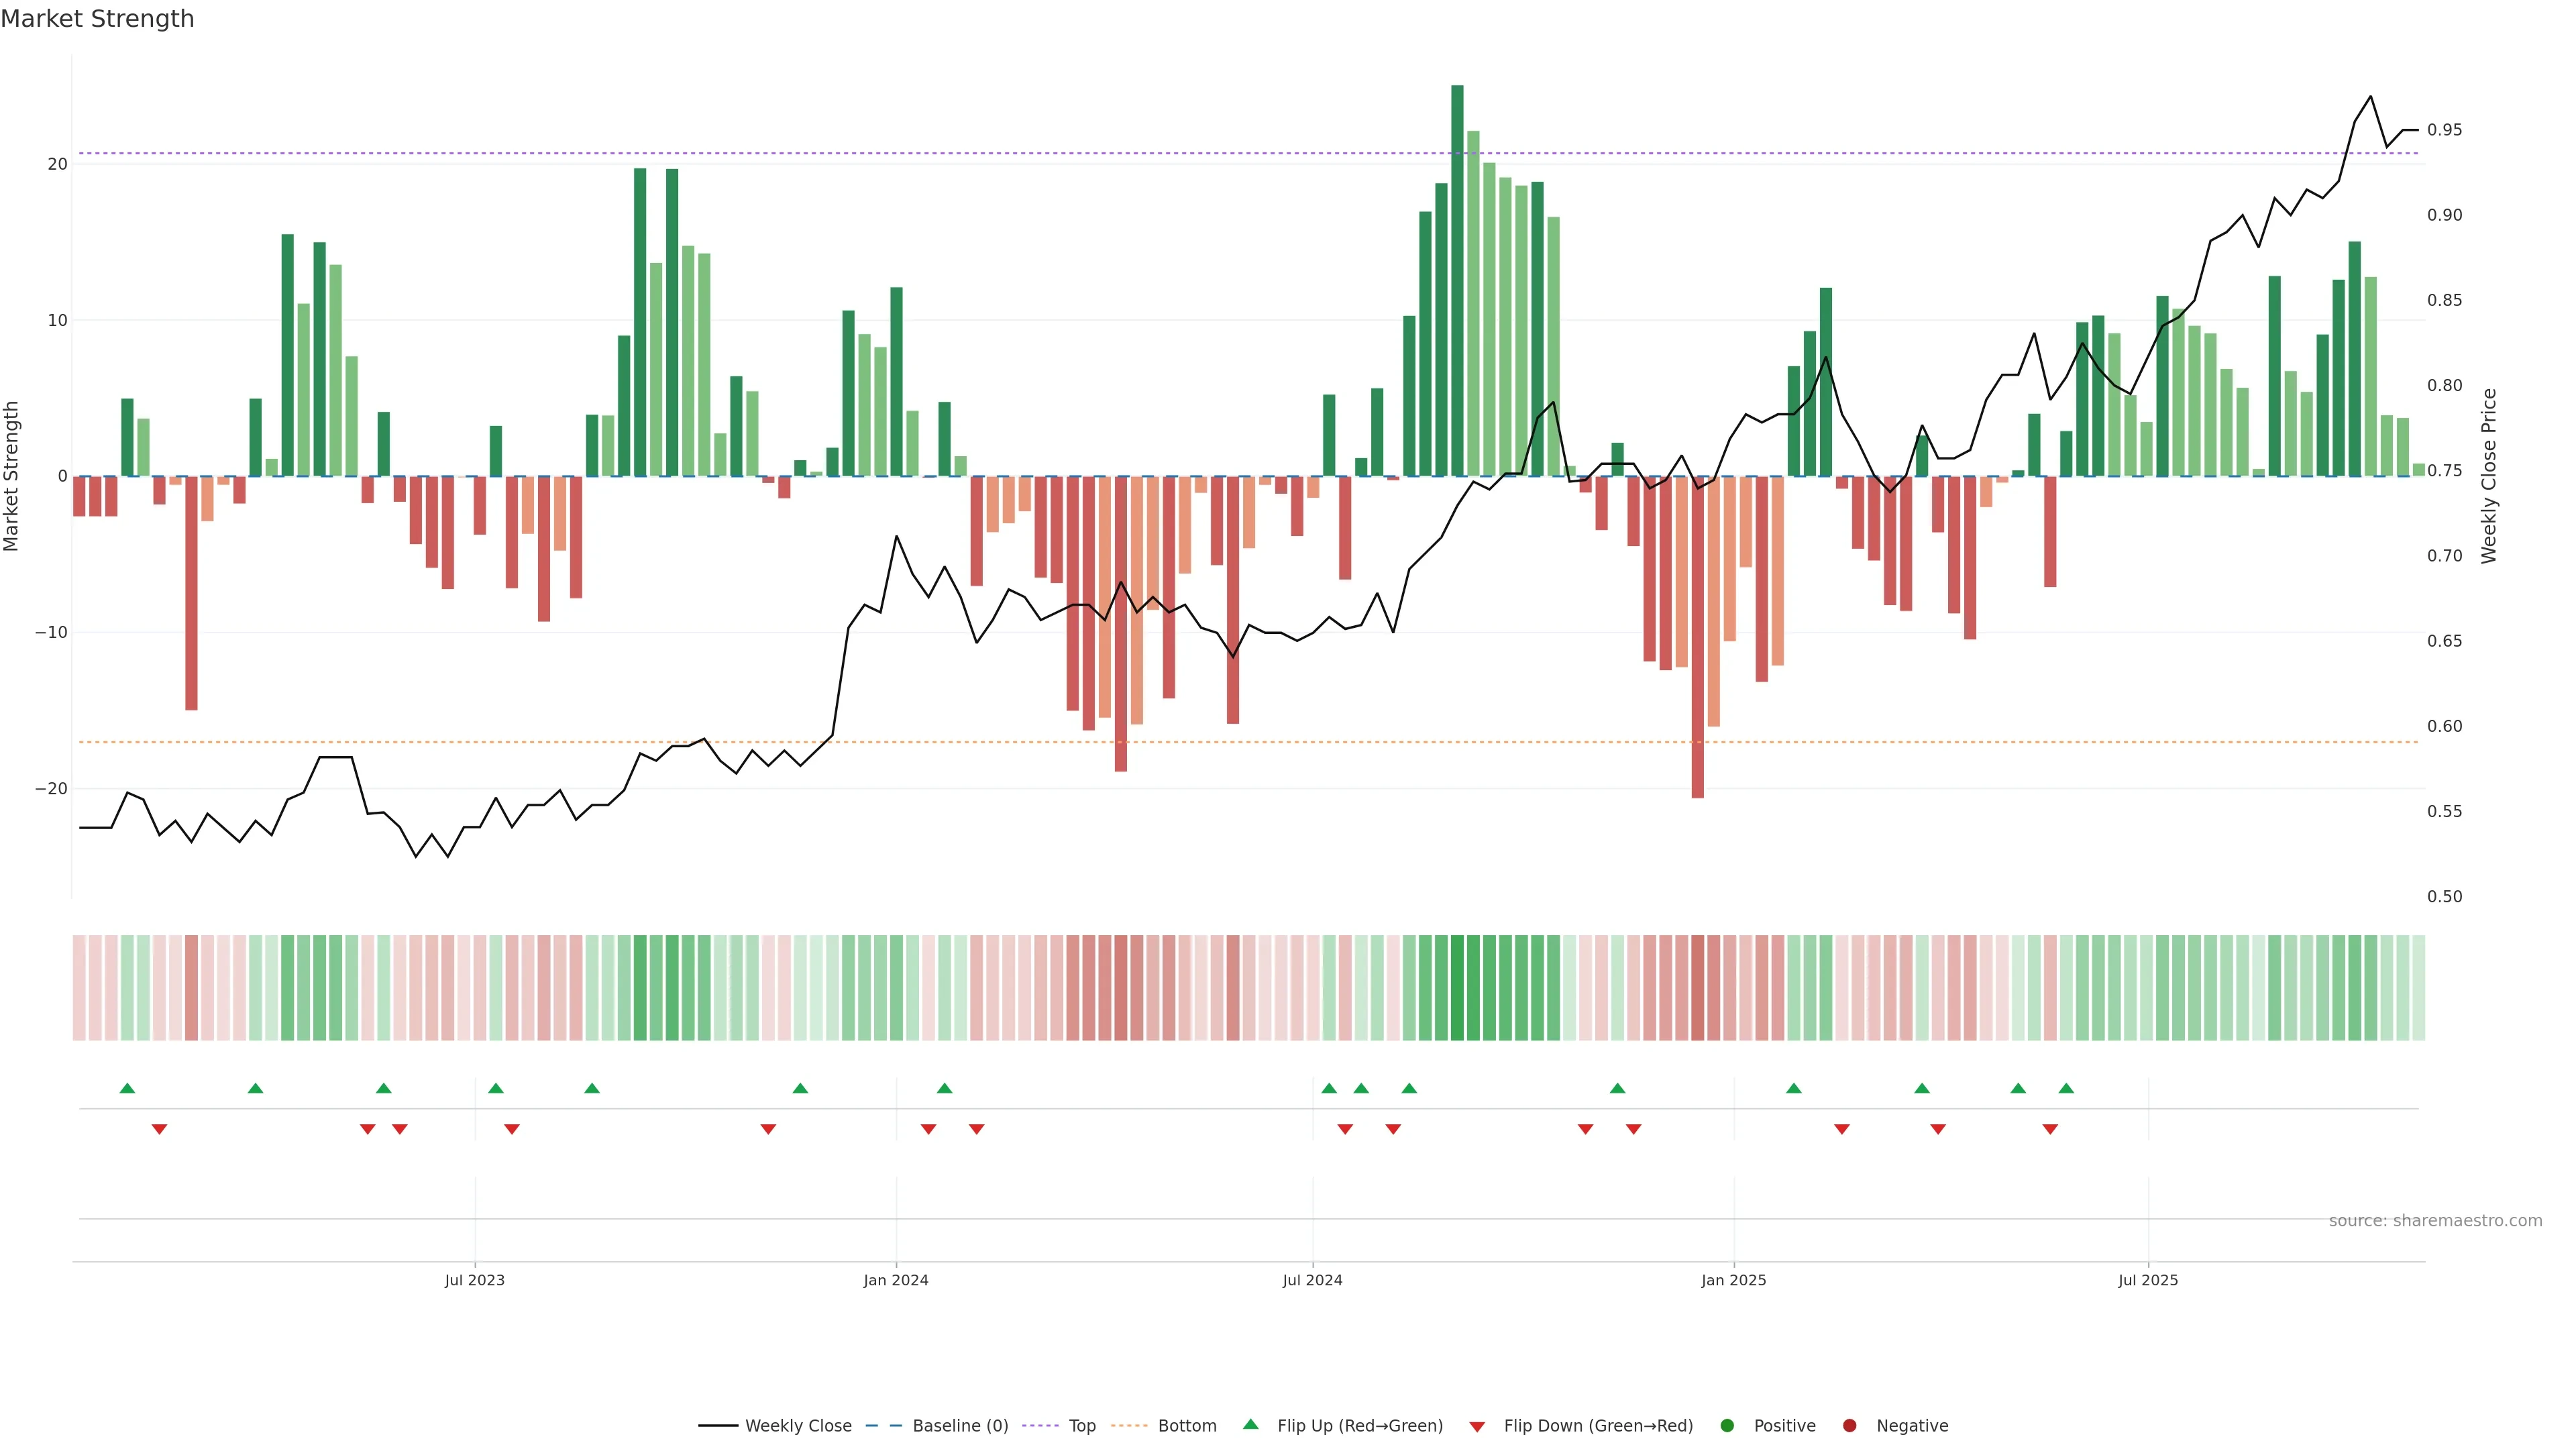This screenshot has width=2576, height=1449.
Task: Click the source: sharemaestro.com text
Action: pyautogui.click(x=2435, y=1221)
